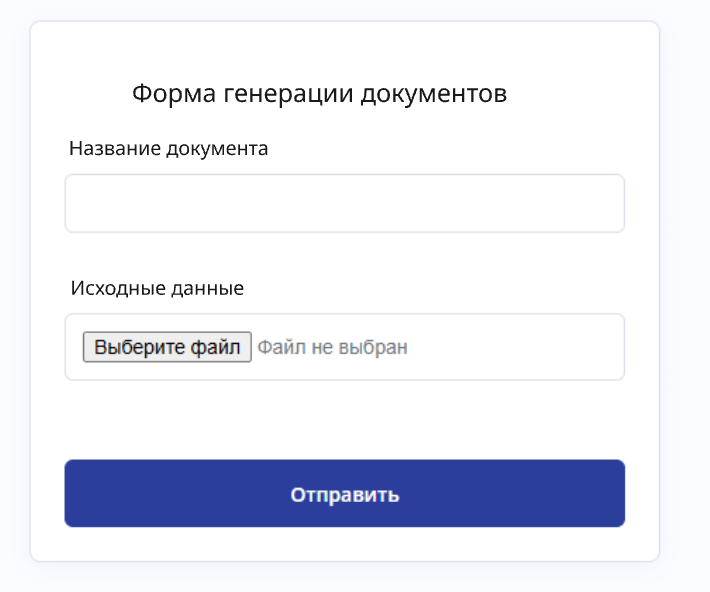Place cursor in the document title input

point(344,204)
